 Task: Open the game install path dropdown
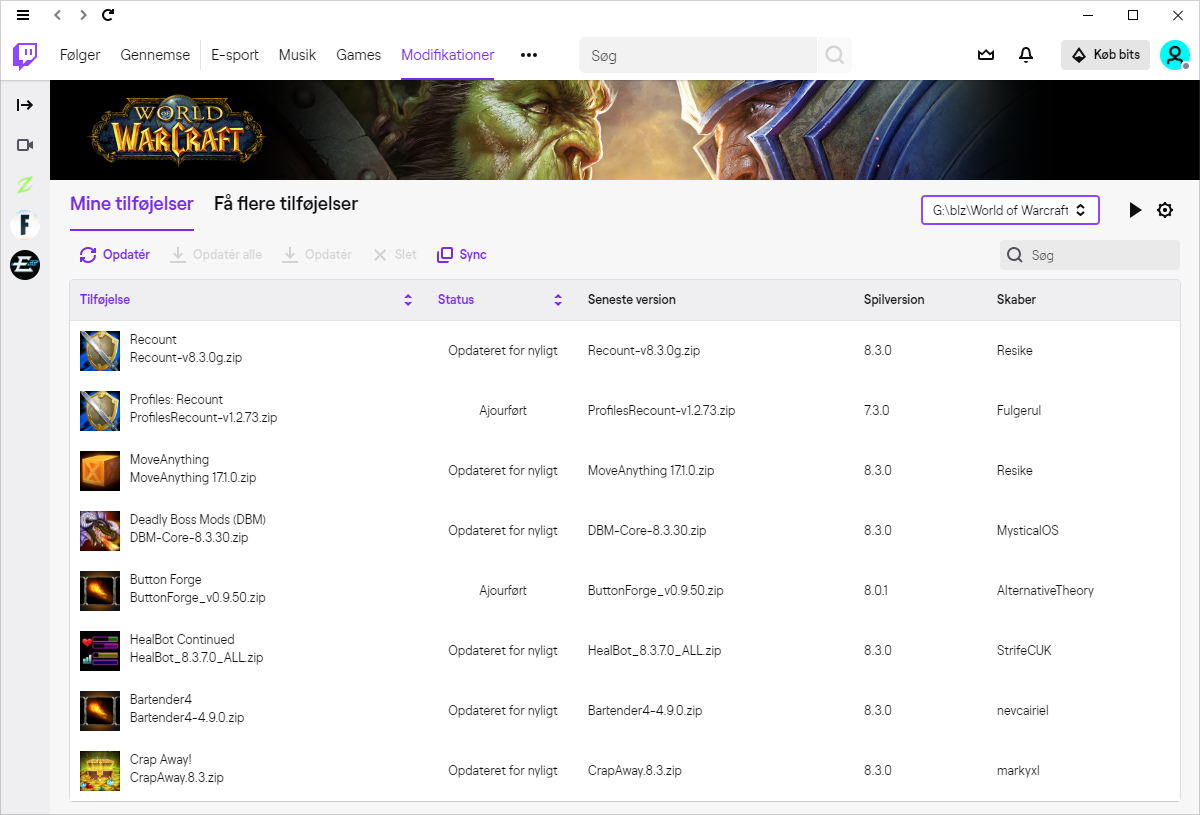pyautogui.click(x=1010, y=210)
